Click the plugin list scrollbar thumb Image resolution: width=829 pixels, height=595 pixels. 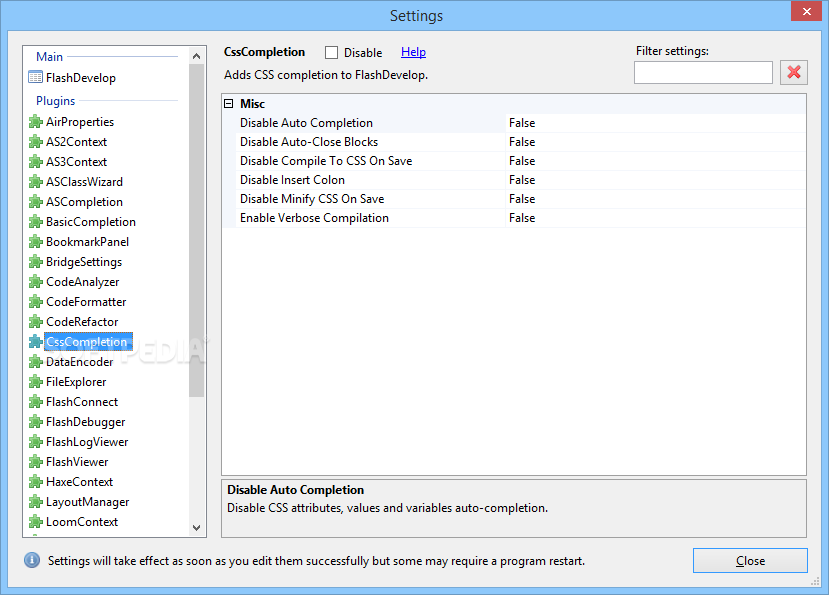click(197, 230)
